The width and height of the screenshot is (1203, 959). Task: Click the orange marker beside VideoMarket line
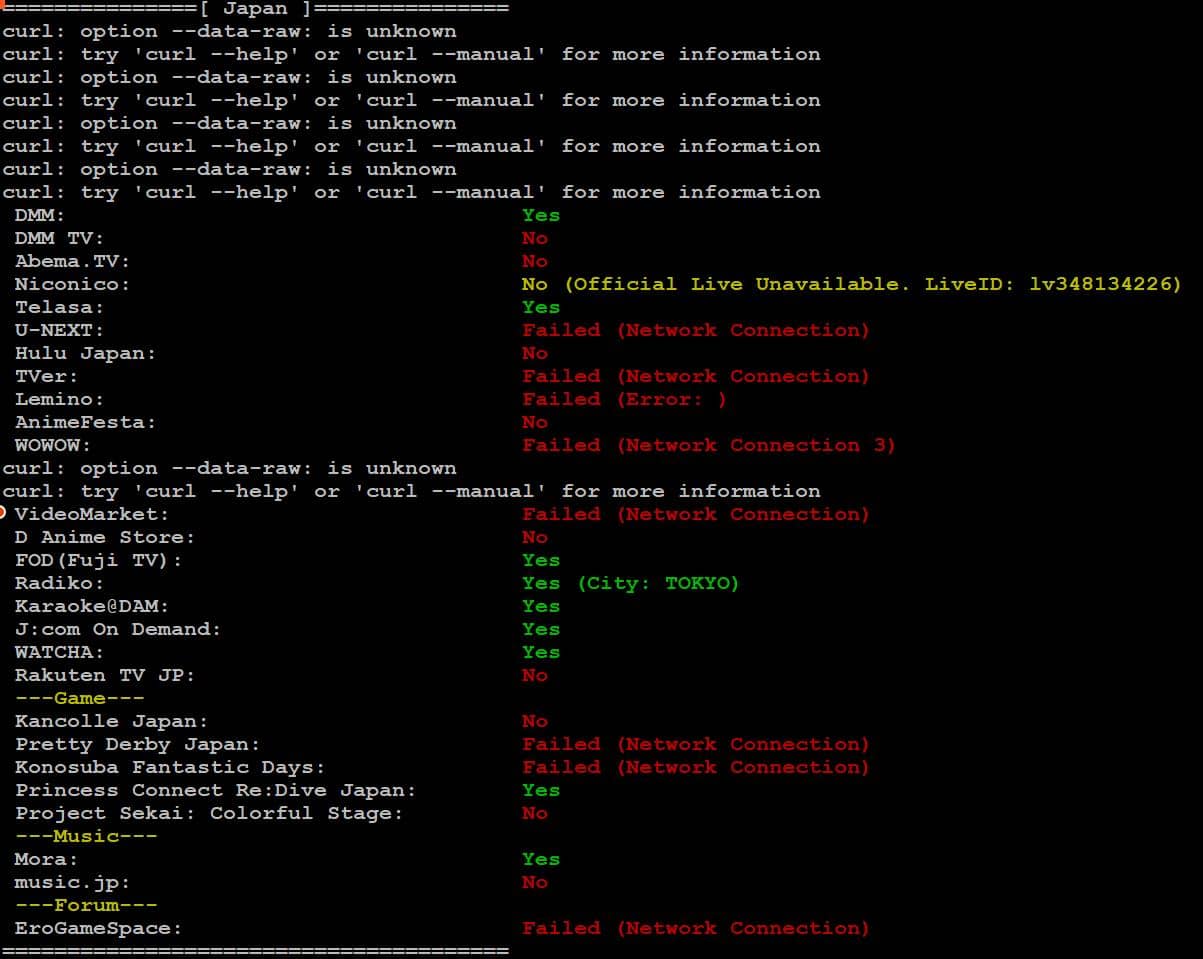[x=3, y=512]
